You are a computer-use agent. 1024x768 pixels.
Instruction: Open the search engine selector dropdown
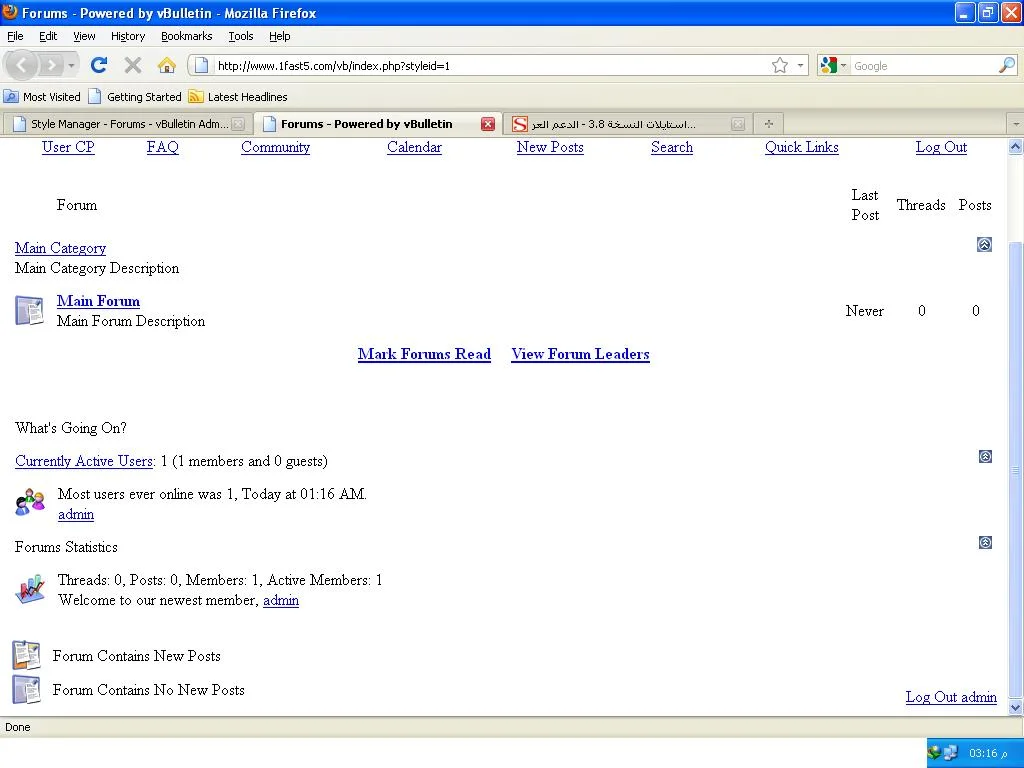click(x=833, y=65)
